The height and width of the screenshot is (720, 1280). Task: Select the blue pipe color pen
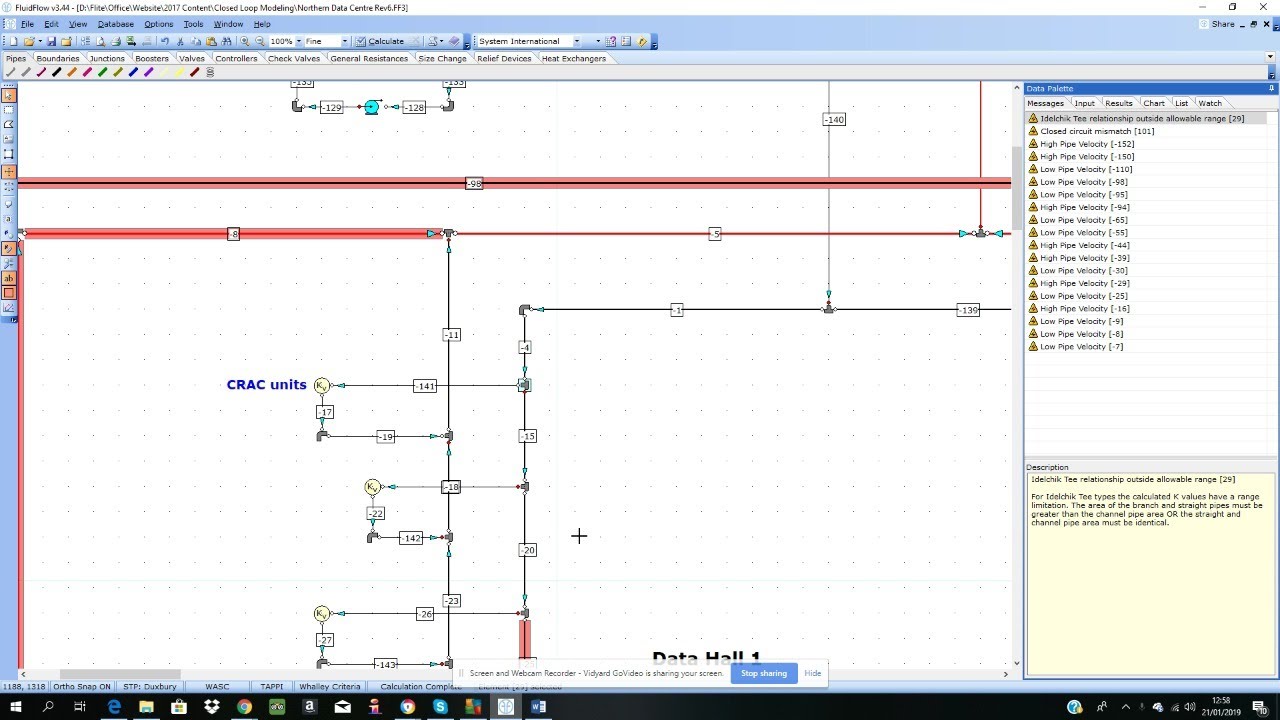pyautogui.click(x=133, y=72)
